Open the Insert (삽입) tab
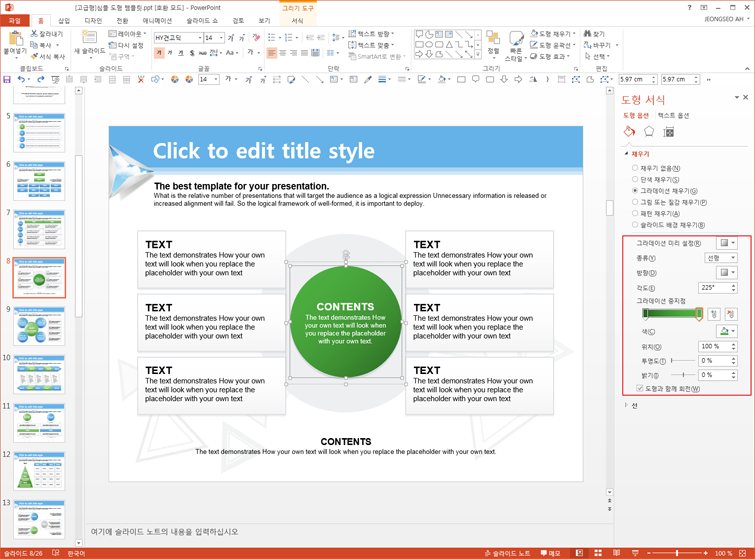The width and height of the screenshot is (755, 559). [64, 20]
